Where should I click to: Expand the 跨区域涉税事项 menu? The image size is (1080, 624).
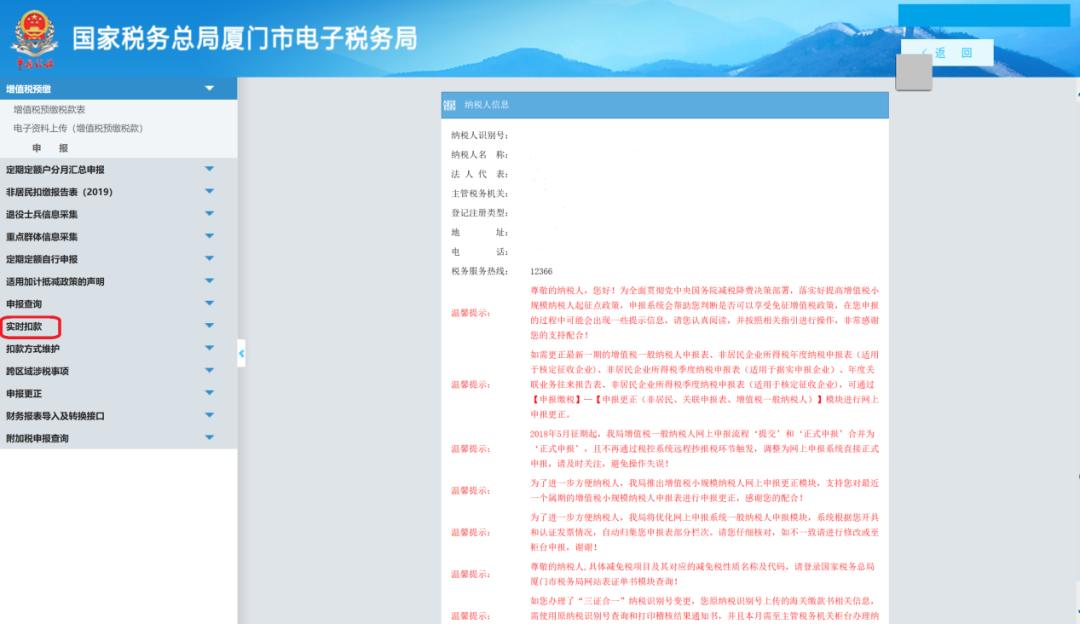tap(209, 371)
